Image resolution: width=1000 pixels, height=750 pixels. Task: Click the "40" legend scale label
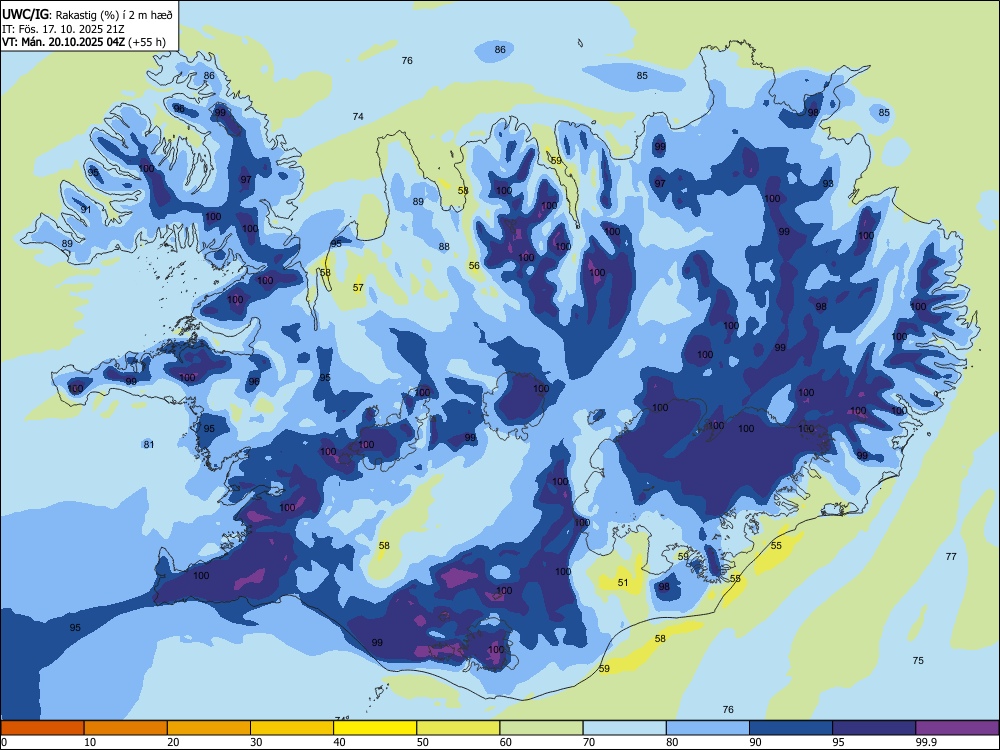339,742
